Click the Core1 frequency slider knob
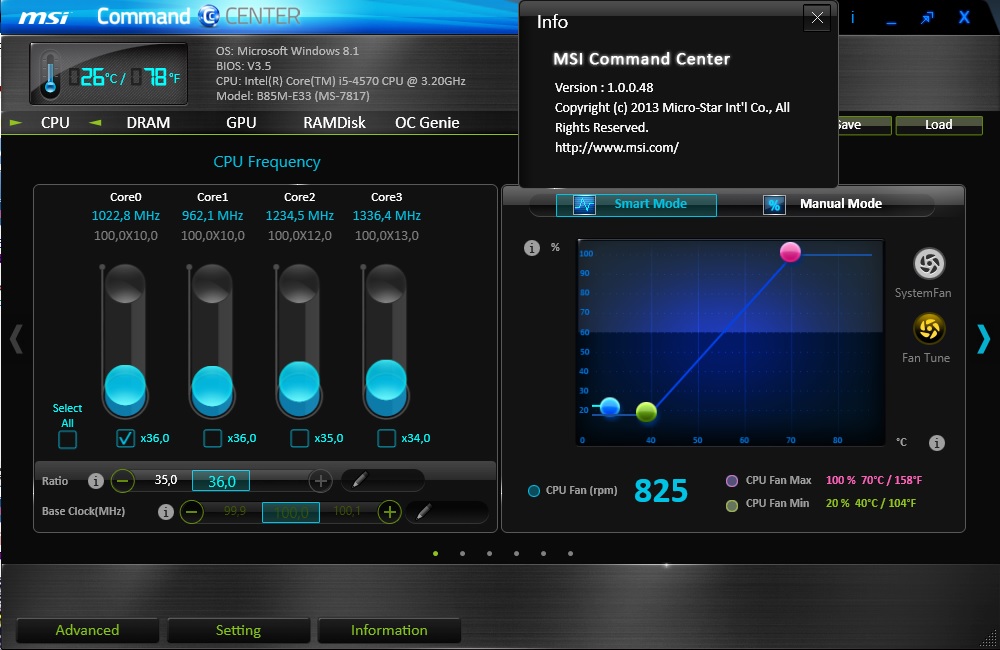 coord(212,387)
